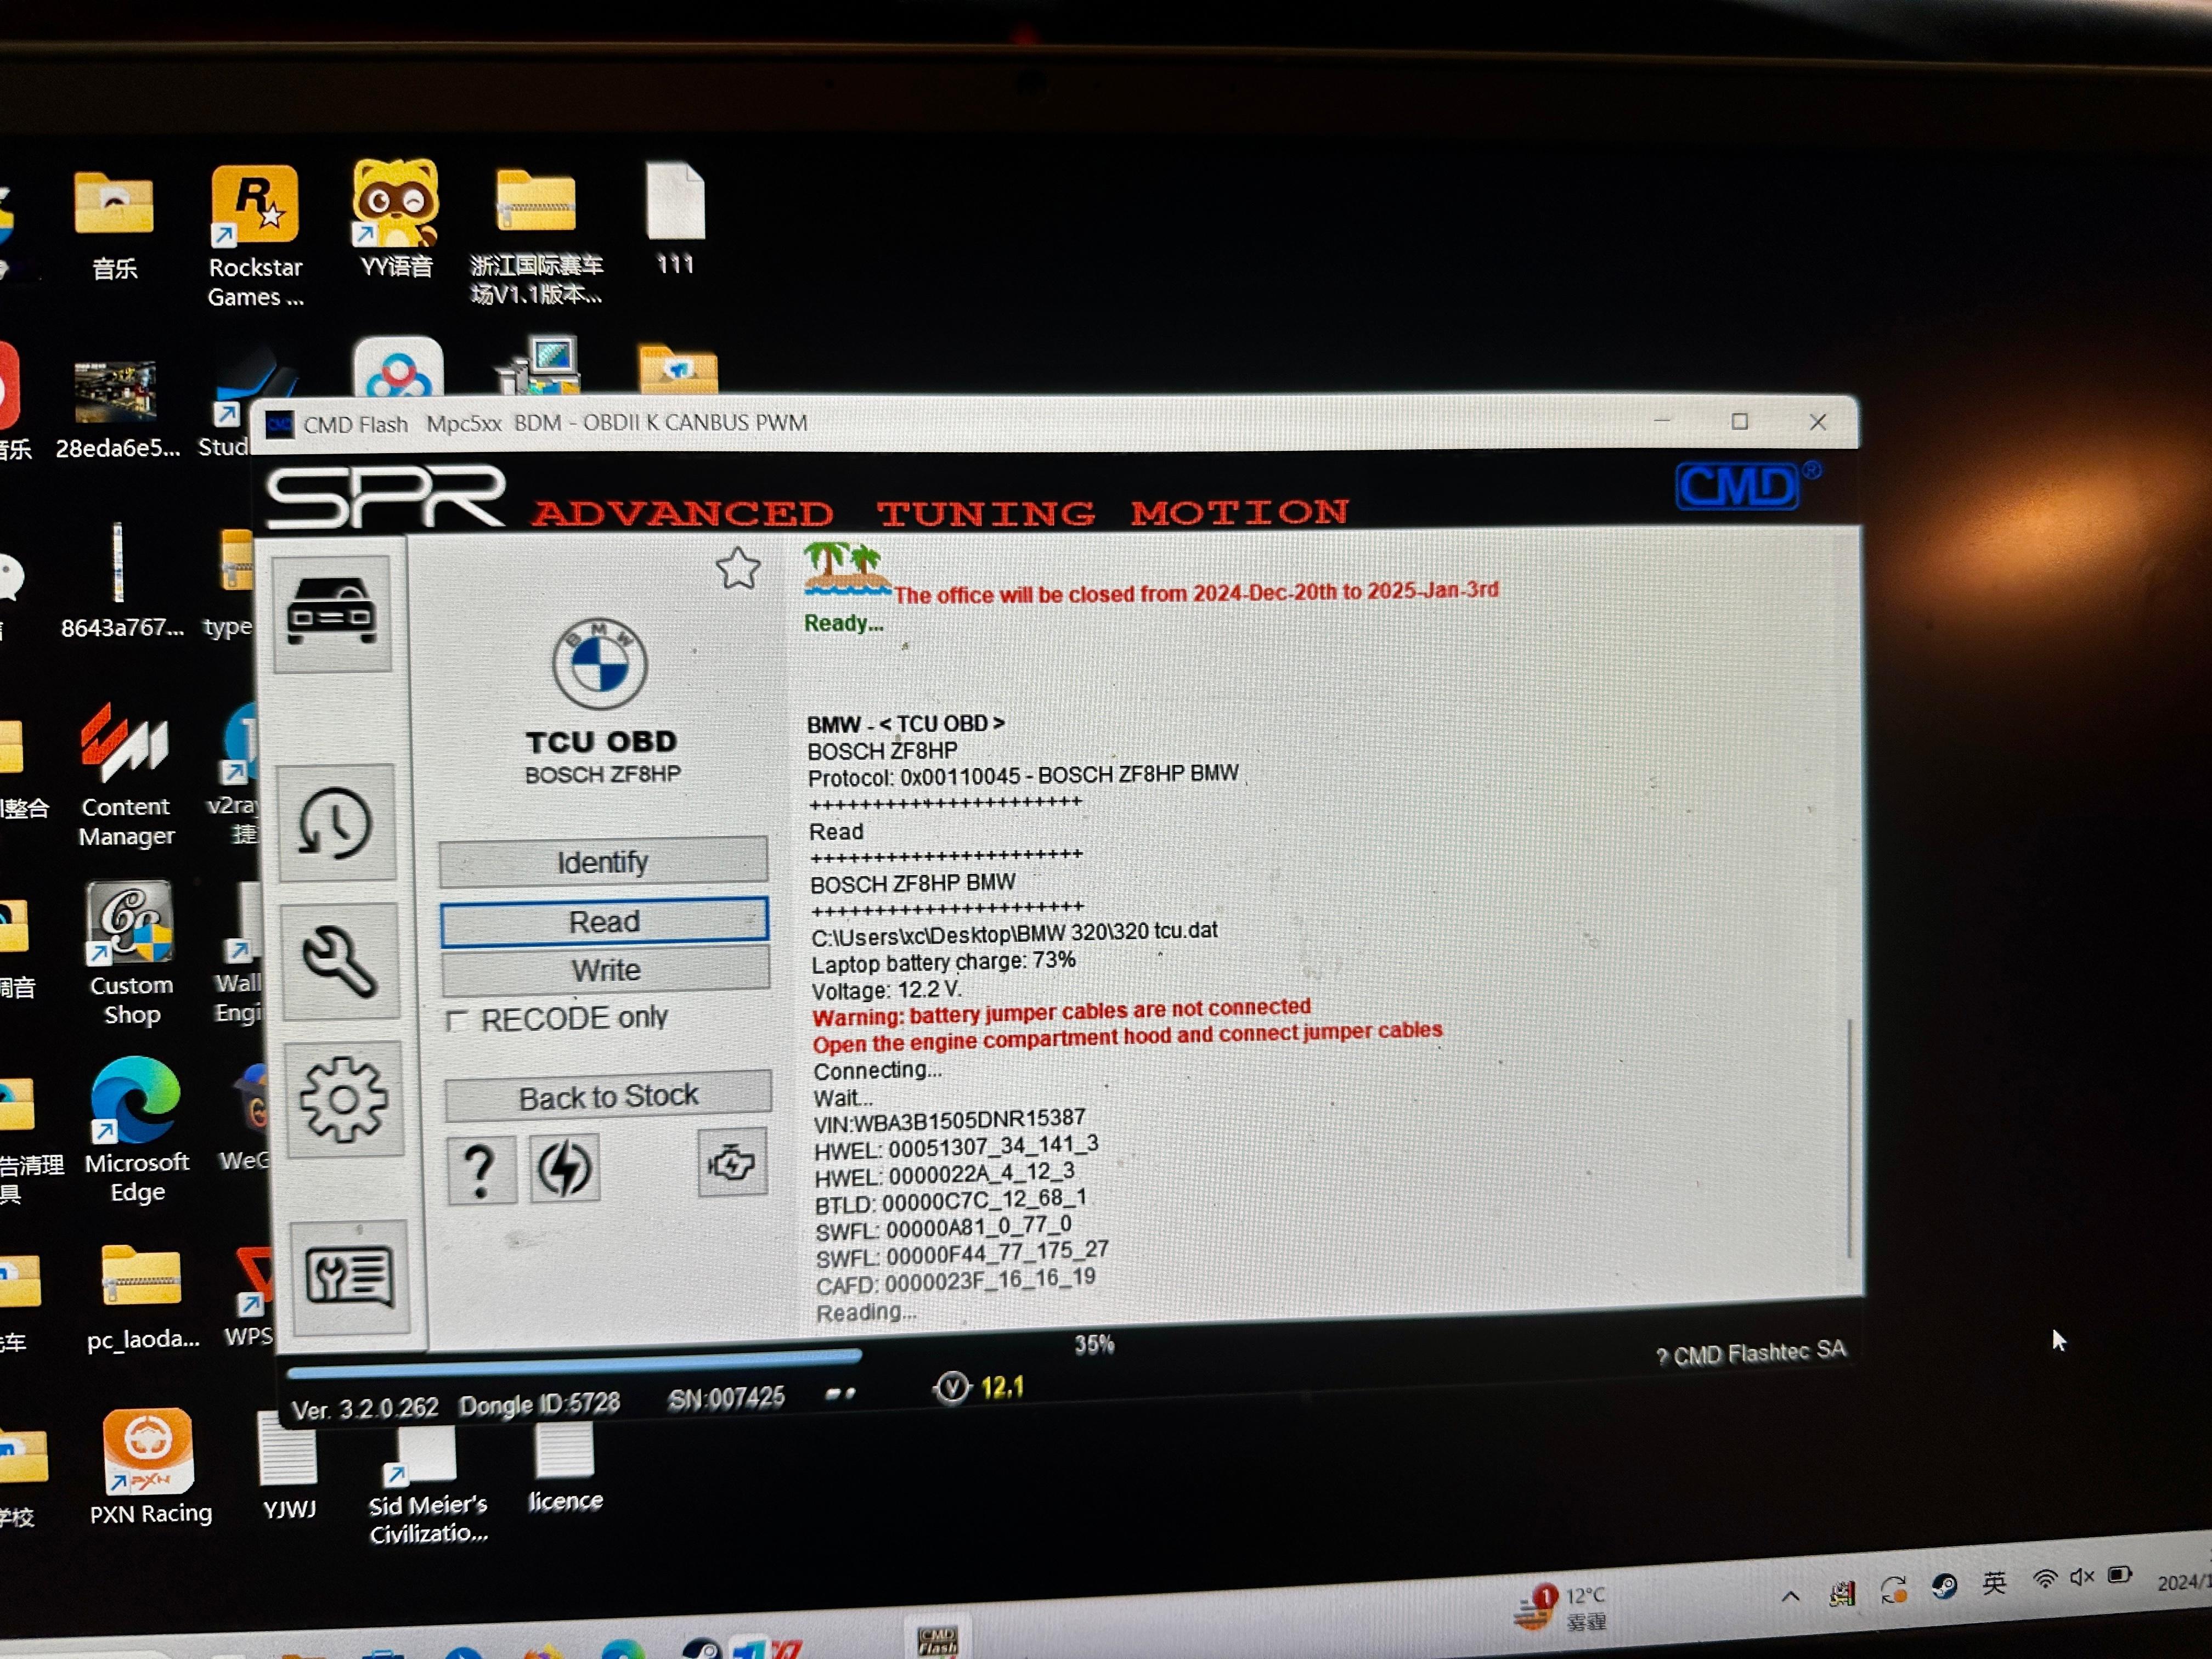Click the Identify button
Image resolution: width=2212 pixels, height=1659 pixels.
click(x=603, y=861)
